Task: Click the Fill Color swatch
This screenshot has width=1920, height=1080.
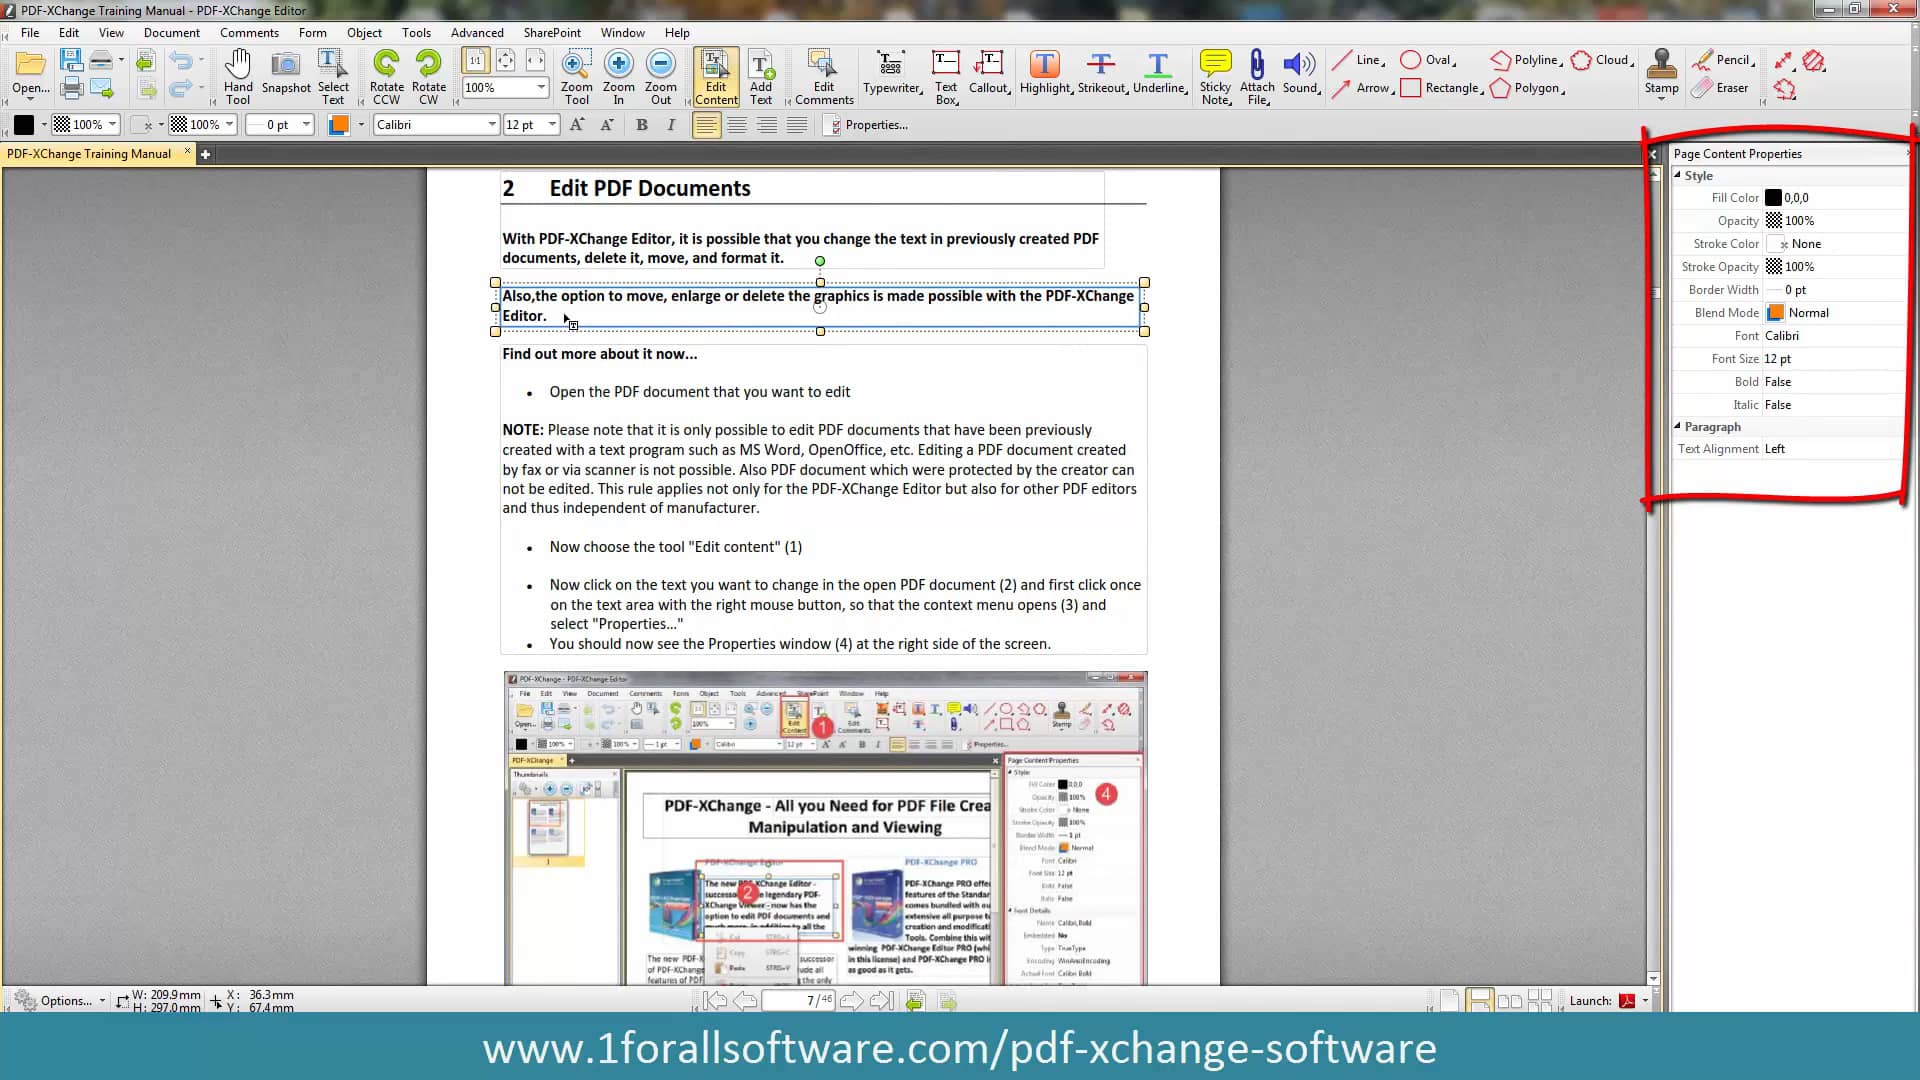Action: coord(1774,198)
